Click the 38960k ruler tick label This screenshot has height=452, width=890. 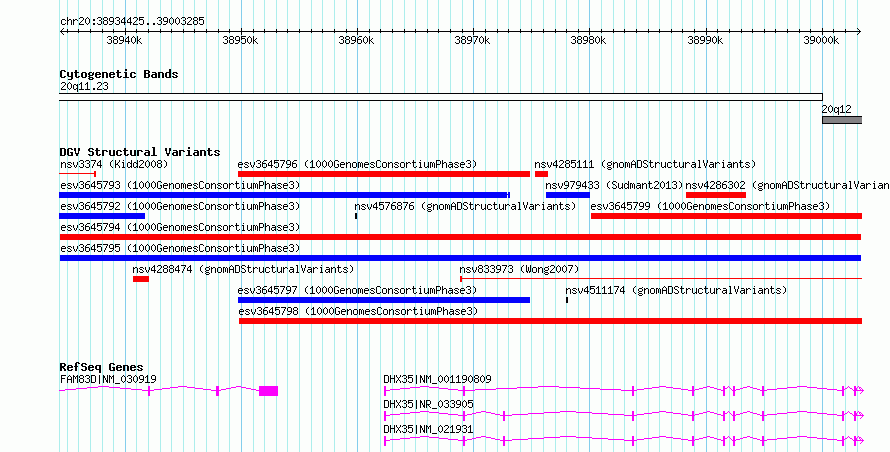356,40
